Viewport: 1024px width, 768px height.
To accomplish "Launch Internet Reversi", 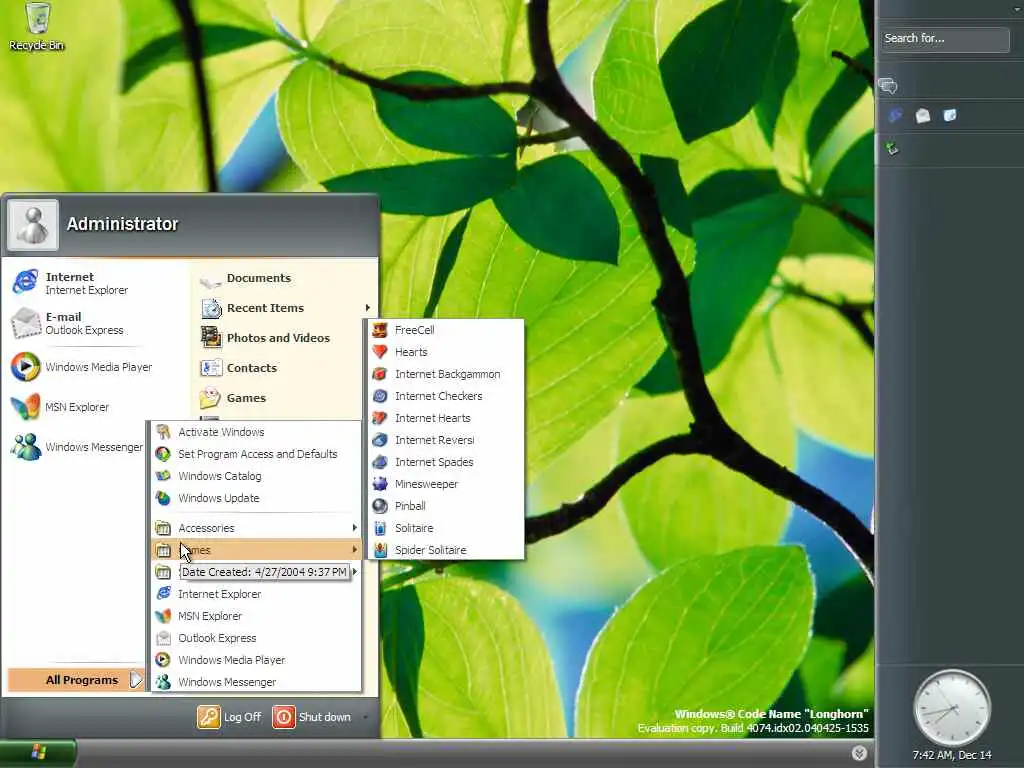I will pos(447,440).
